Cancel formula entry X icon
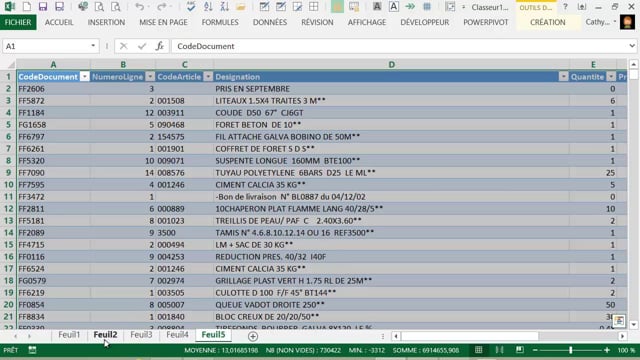The image size is (640, 360). point(124,46)
